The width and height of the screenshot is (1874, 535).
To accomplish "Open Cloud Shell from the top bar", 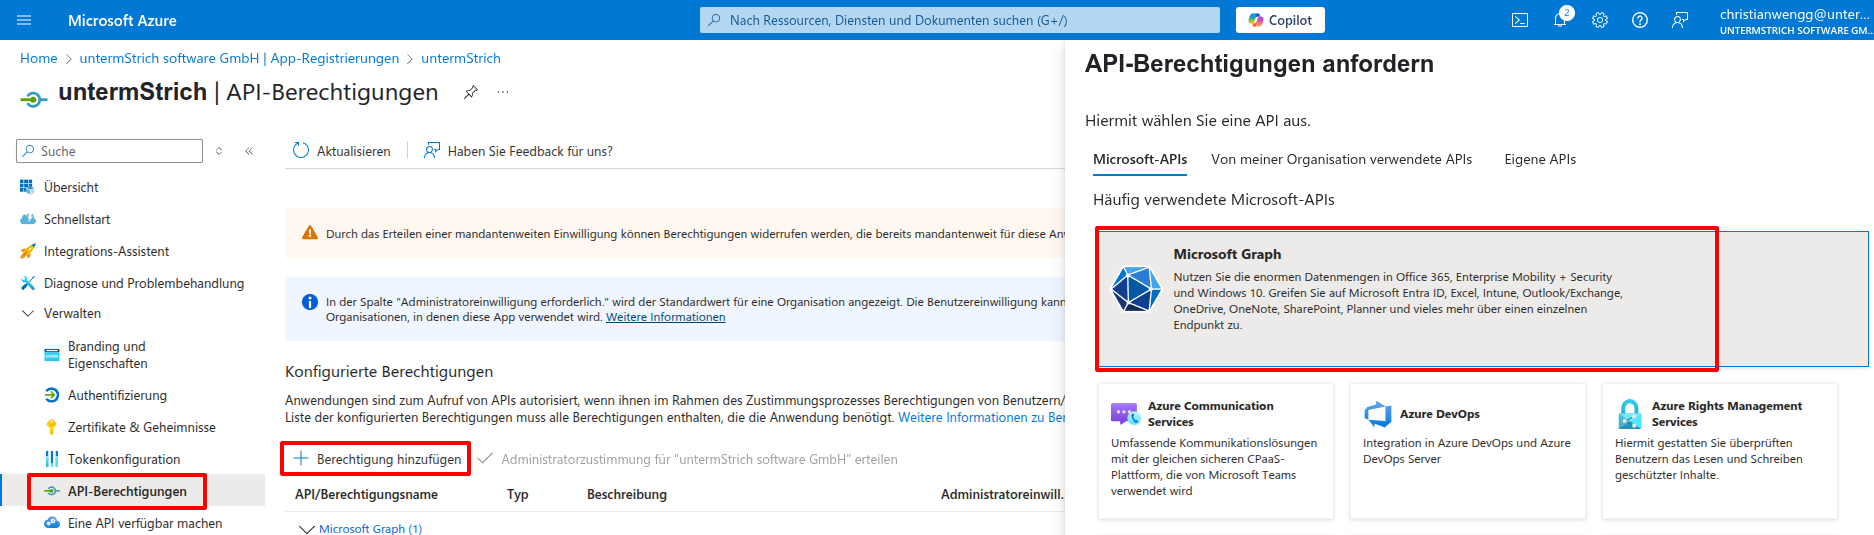I will pos(1519,20).
